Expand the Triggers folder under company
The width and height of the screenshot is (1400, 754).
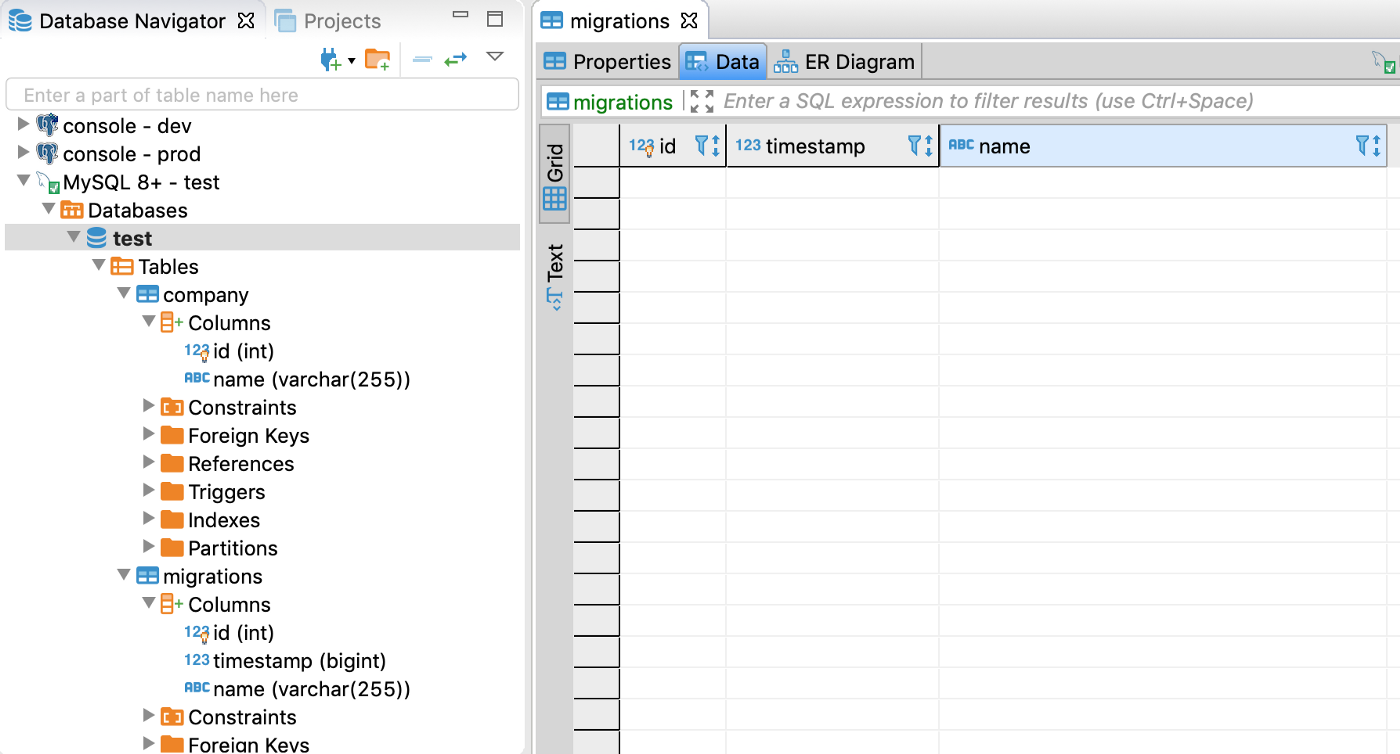tap(149, 491)
